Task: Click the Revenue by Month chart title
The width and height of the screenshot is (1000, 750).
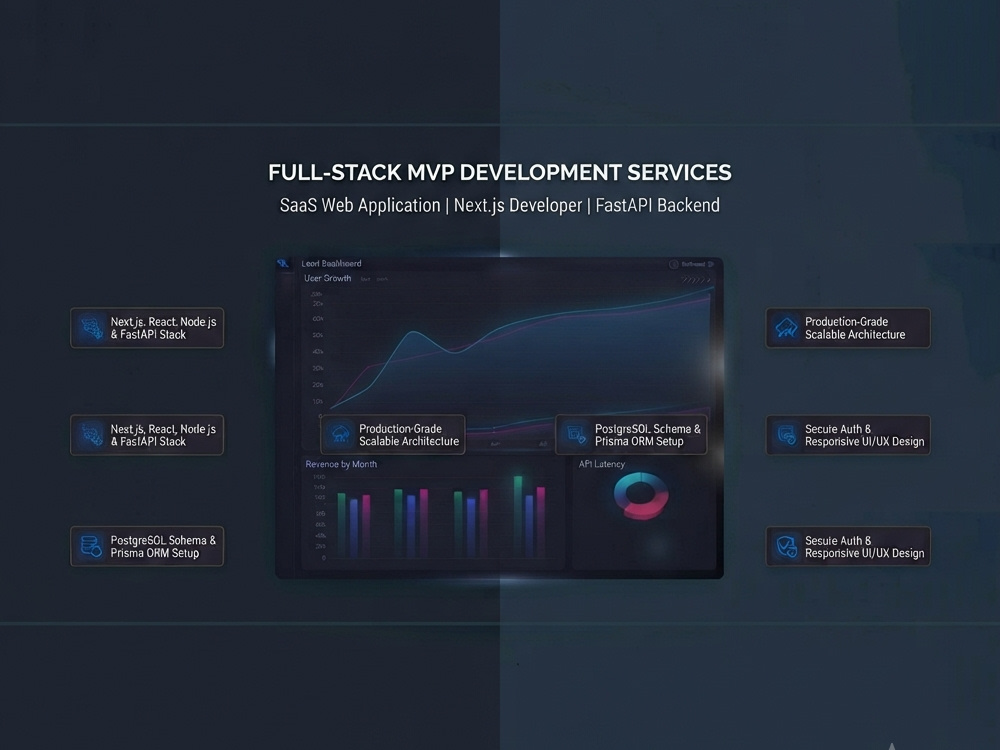Action: pos(341,464)
